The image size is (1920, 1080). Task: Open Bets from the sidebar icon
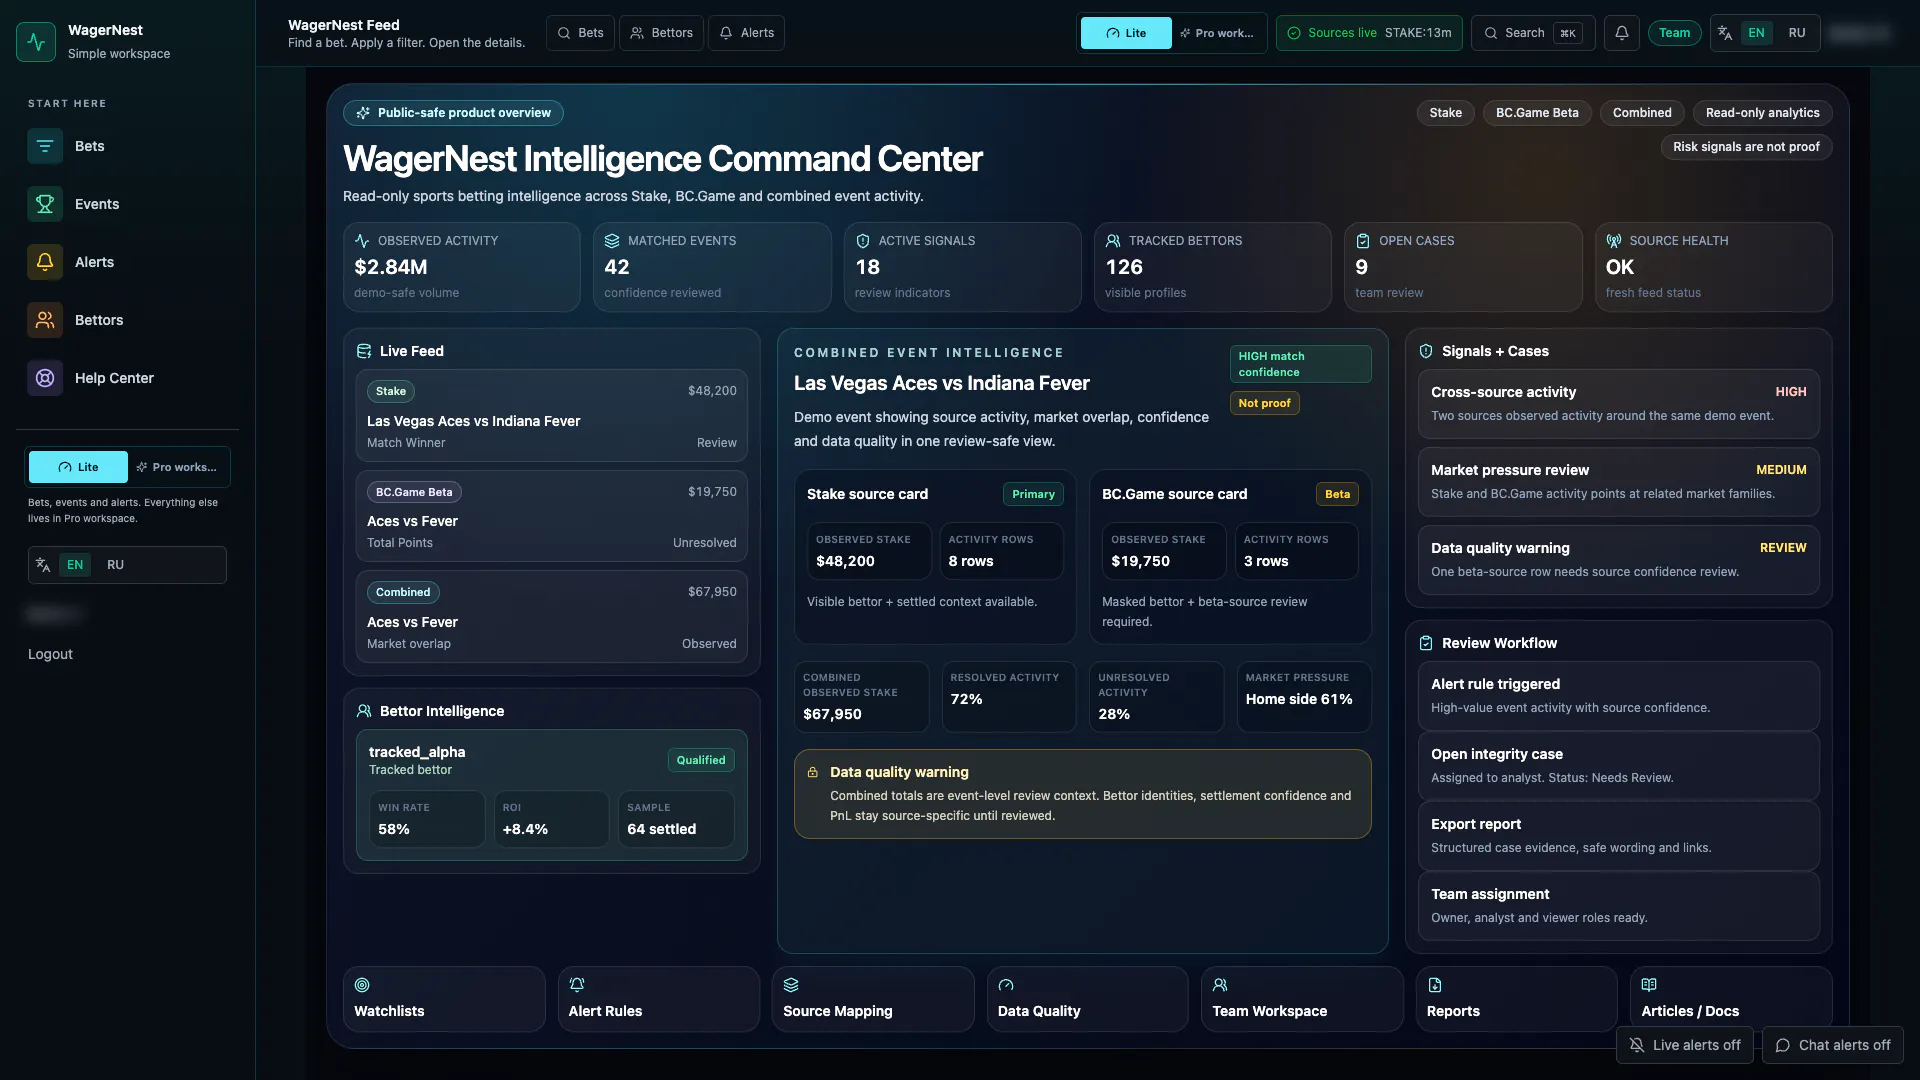pyautogui.click(x=45, y=146)
